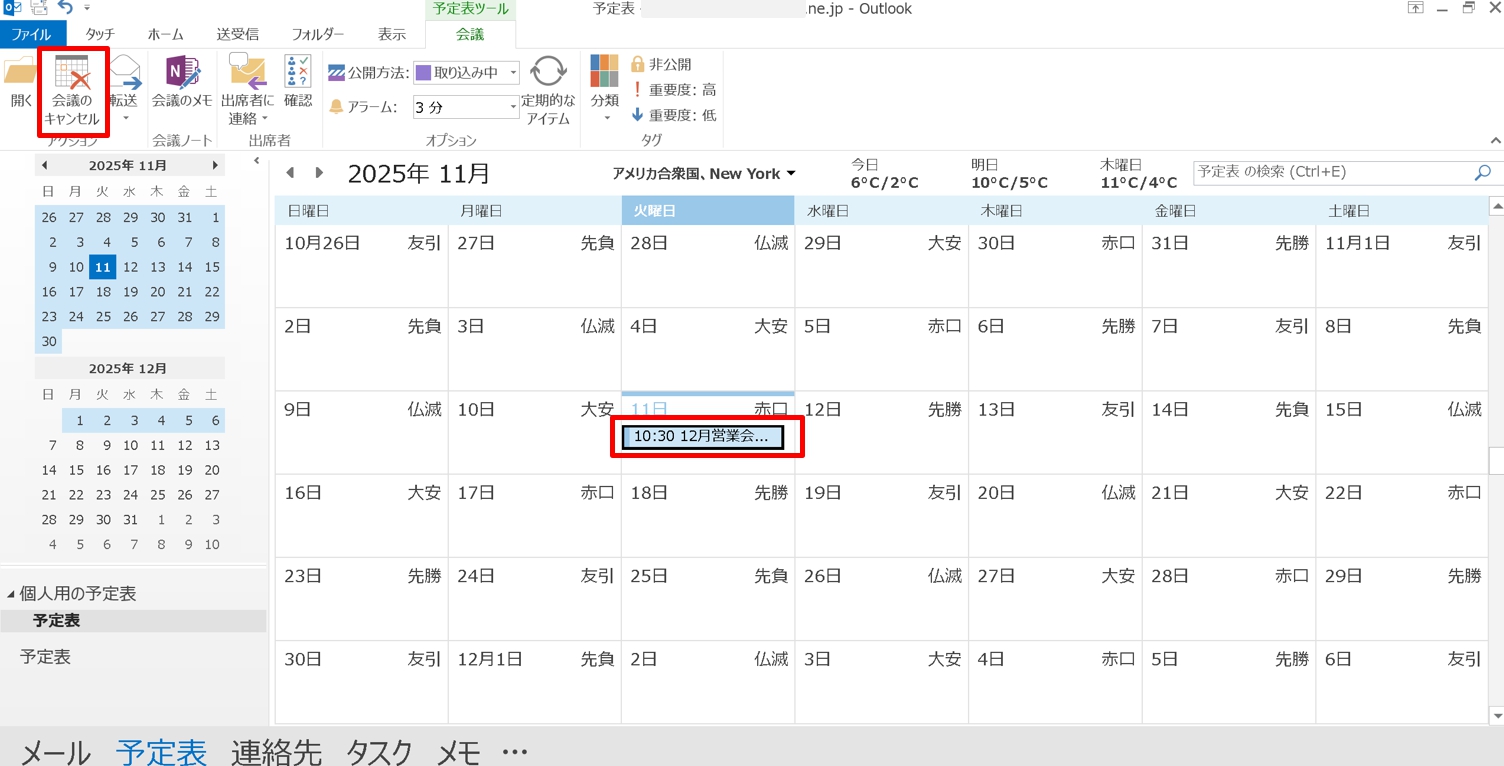1504x766 pixels.
Task: Click the 会議のキャンセル (Cancel Meeting) icon
Action: click(72, 76)
